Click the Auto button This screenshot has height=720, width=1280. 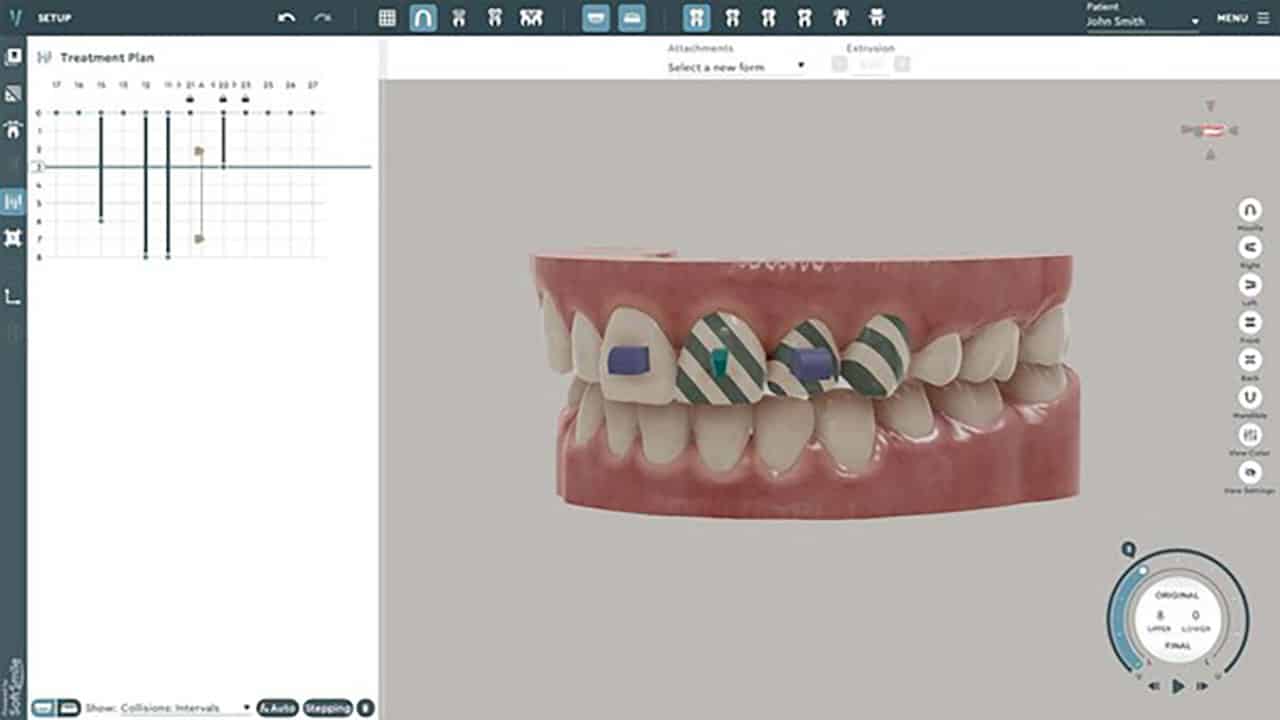277,708
